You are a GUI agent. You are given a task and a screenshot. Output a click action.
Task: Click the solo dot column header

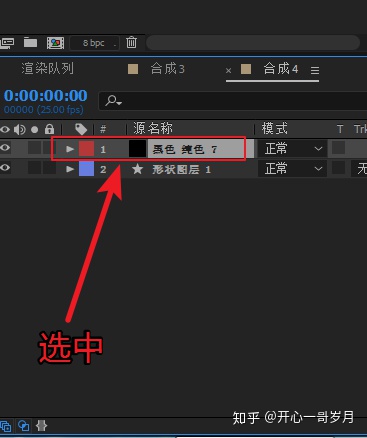coord(34,129)
